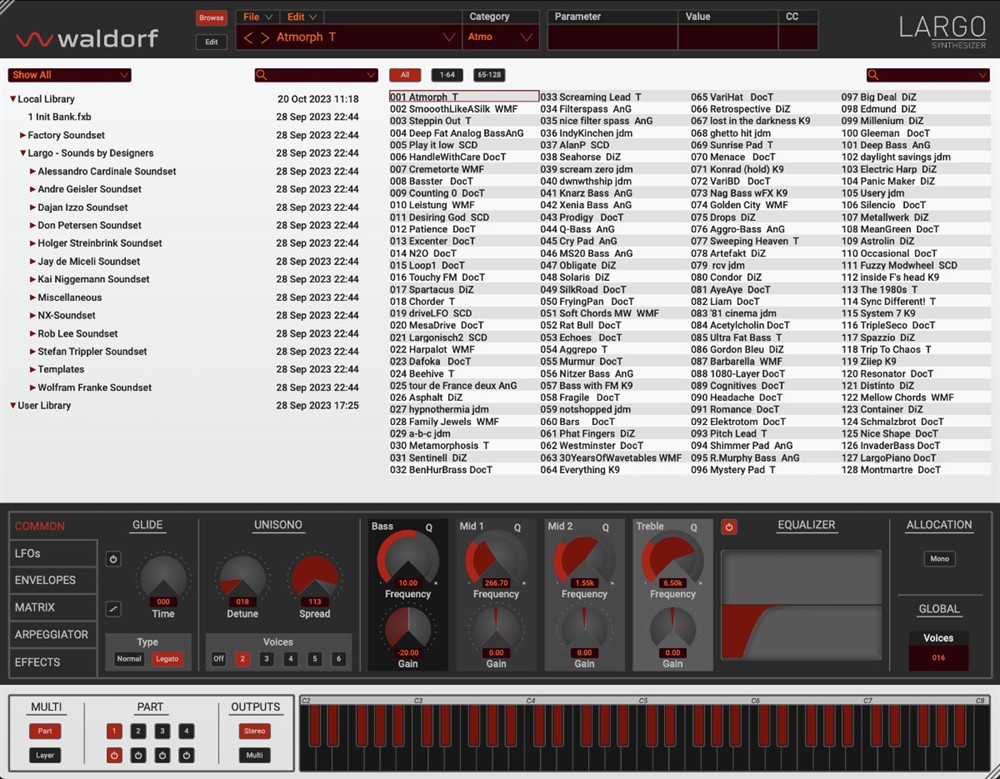Open the Show All filter dropdown
Viewport: 1000px width, 779px height.
(69, 75)
